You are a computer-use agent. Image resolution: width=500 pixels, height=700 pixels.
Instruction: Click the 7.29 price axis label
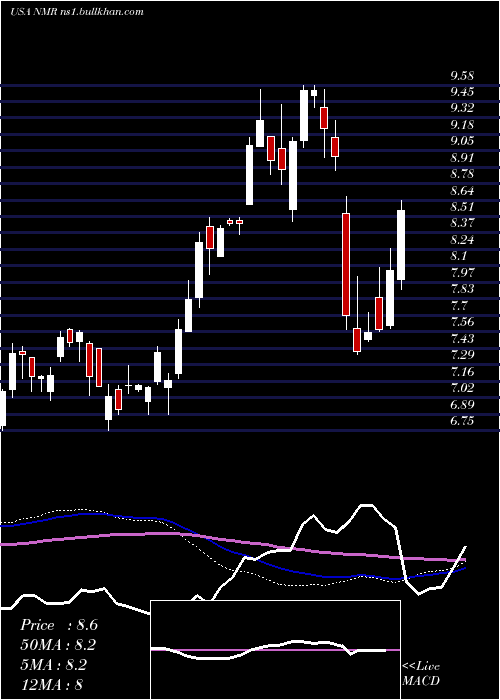click(x=462, y=354)
